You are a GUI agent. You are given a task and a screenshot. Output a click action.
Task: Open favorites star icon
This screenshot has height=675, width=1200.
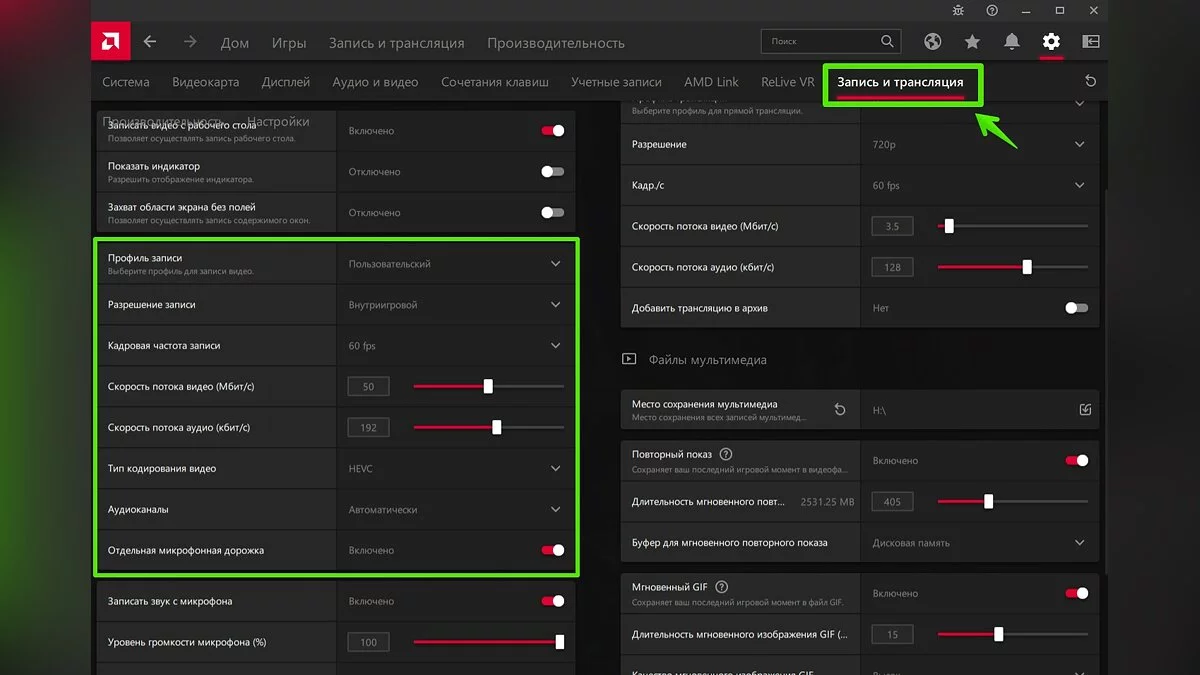point(972,42)
